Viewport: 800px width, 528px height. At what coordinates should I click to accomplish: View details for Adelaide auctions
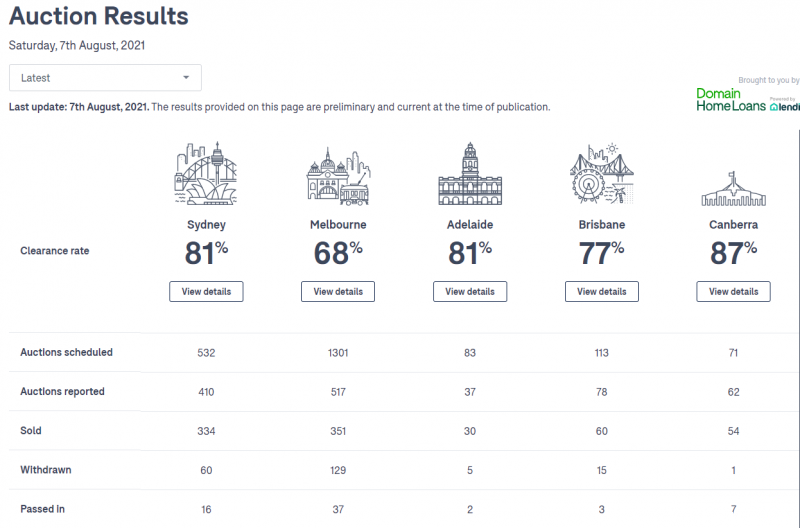(x=470, y=291)
